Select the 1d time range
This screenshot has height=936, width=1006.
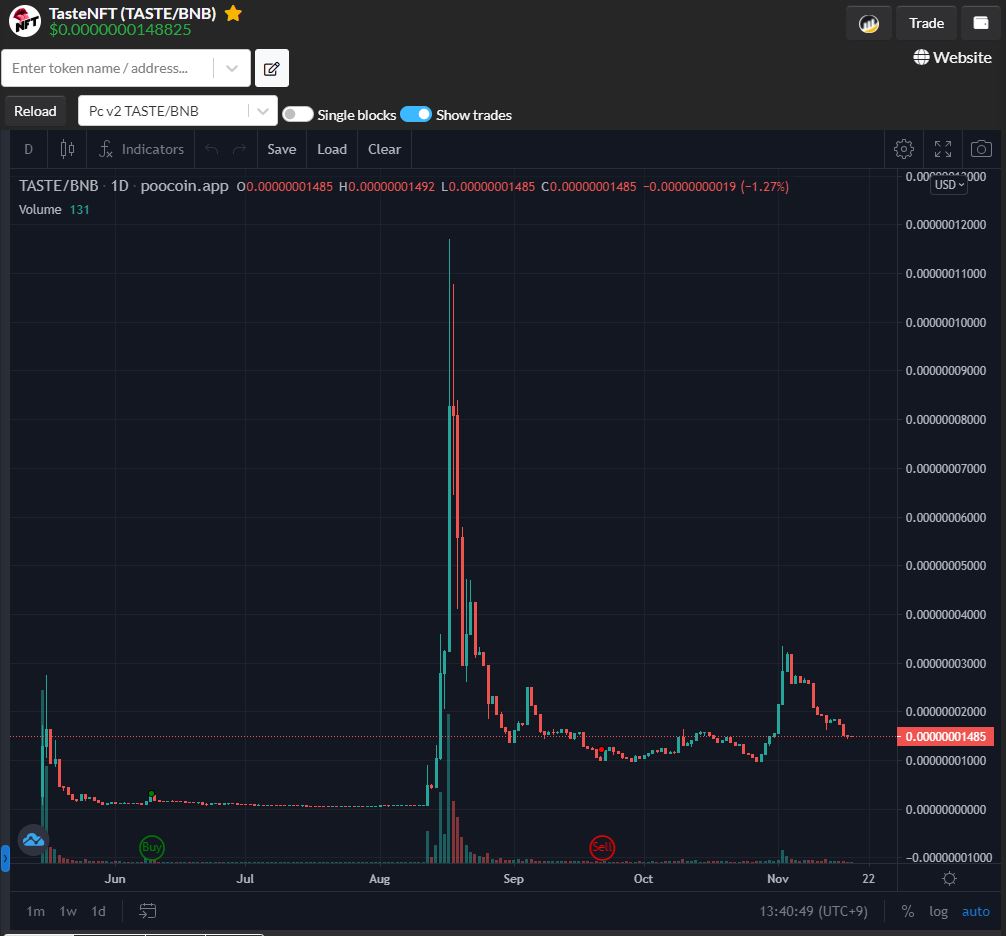point(98,911)
